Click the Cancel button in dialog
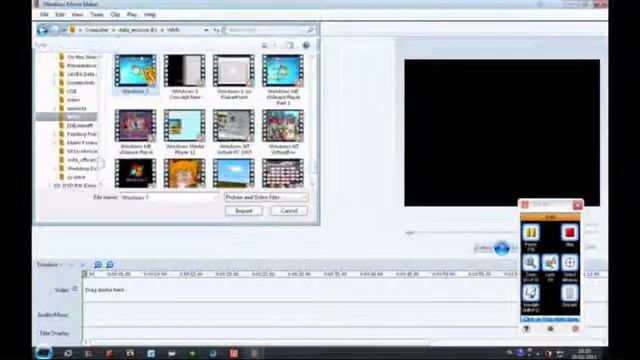 (289, 211)
